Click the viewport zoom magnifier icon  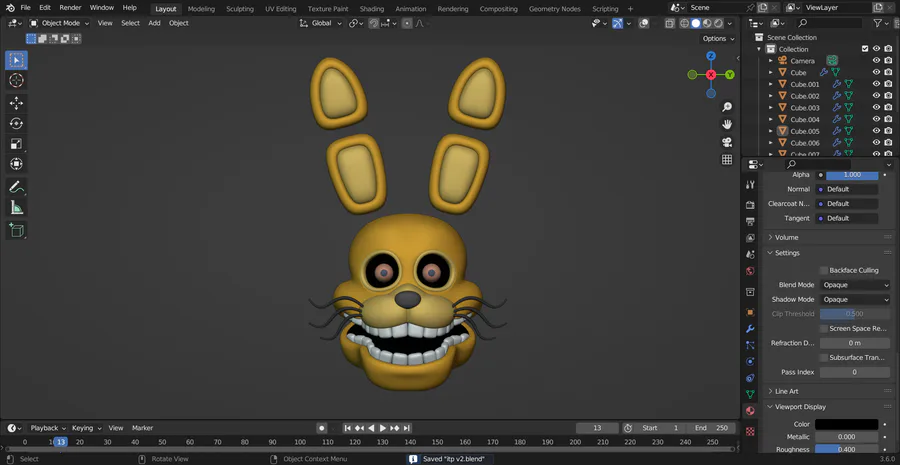727,107
